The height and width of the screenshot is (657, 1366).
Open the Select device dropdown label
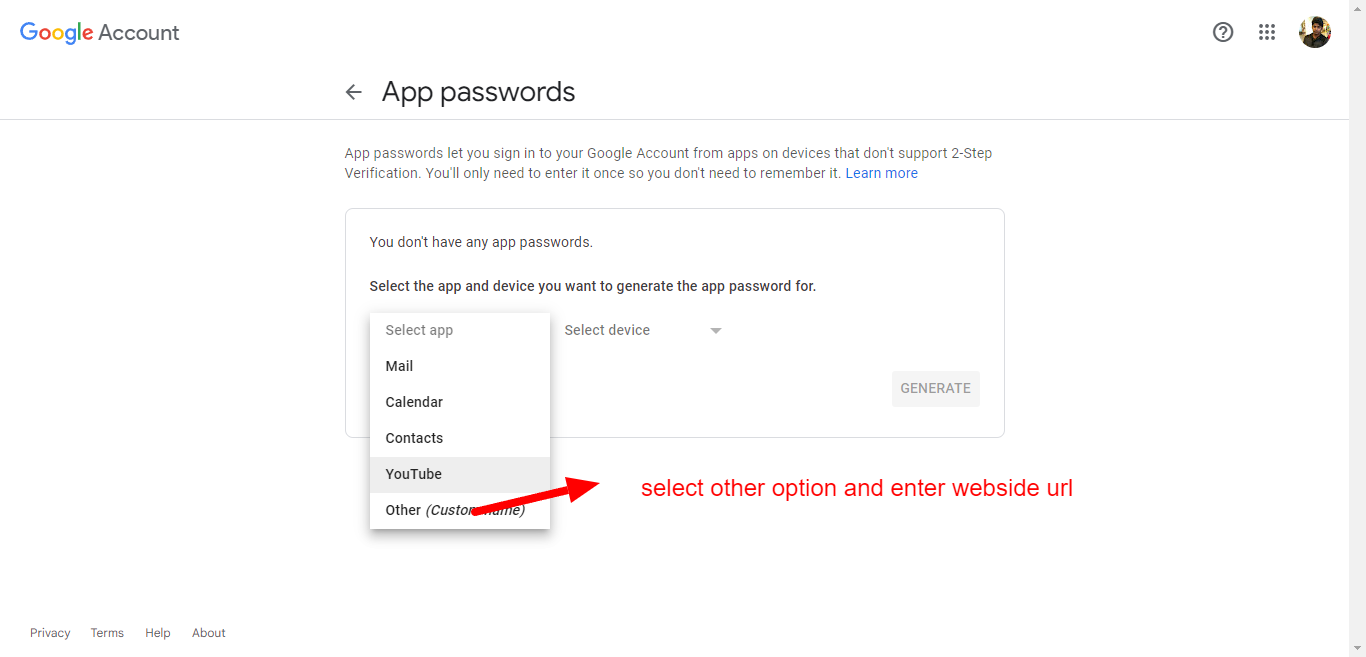tap(607, 330)
